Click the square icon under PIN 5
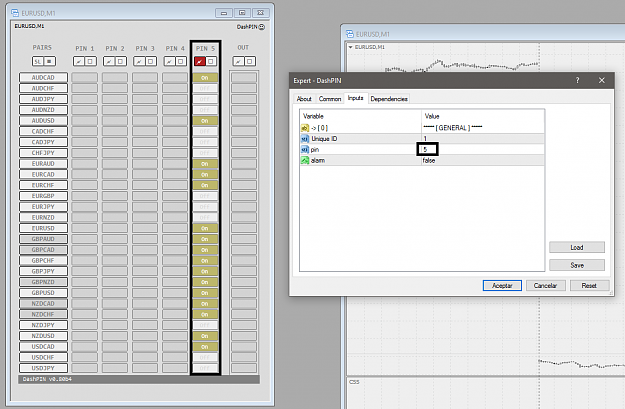The width and height of the screenshot is (625, 409). 211,61
